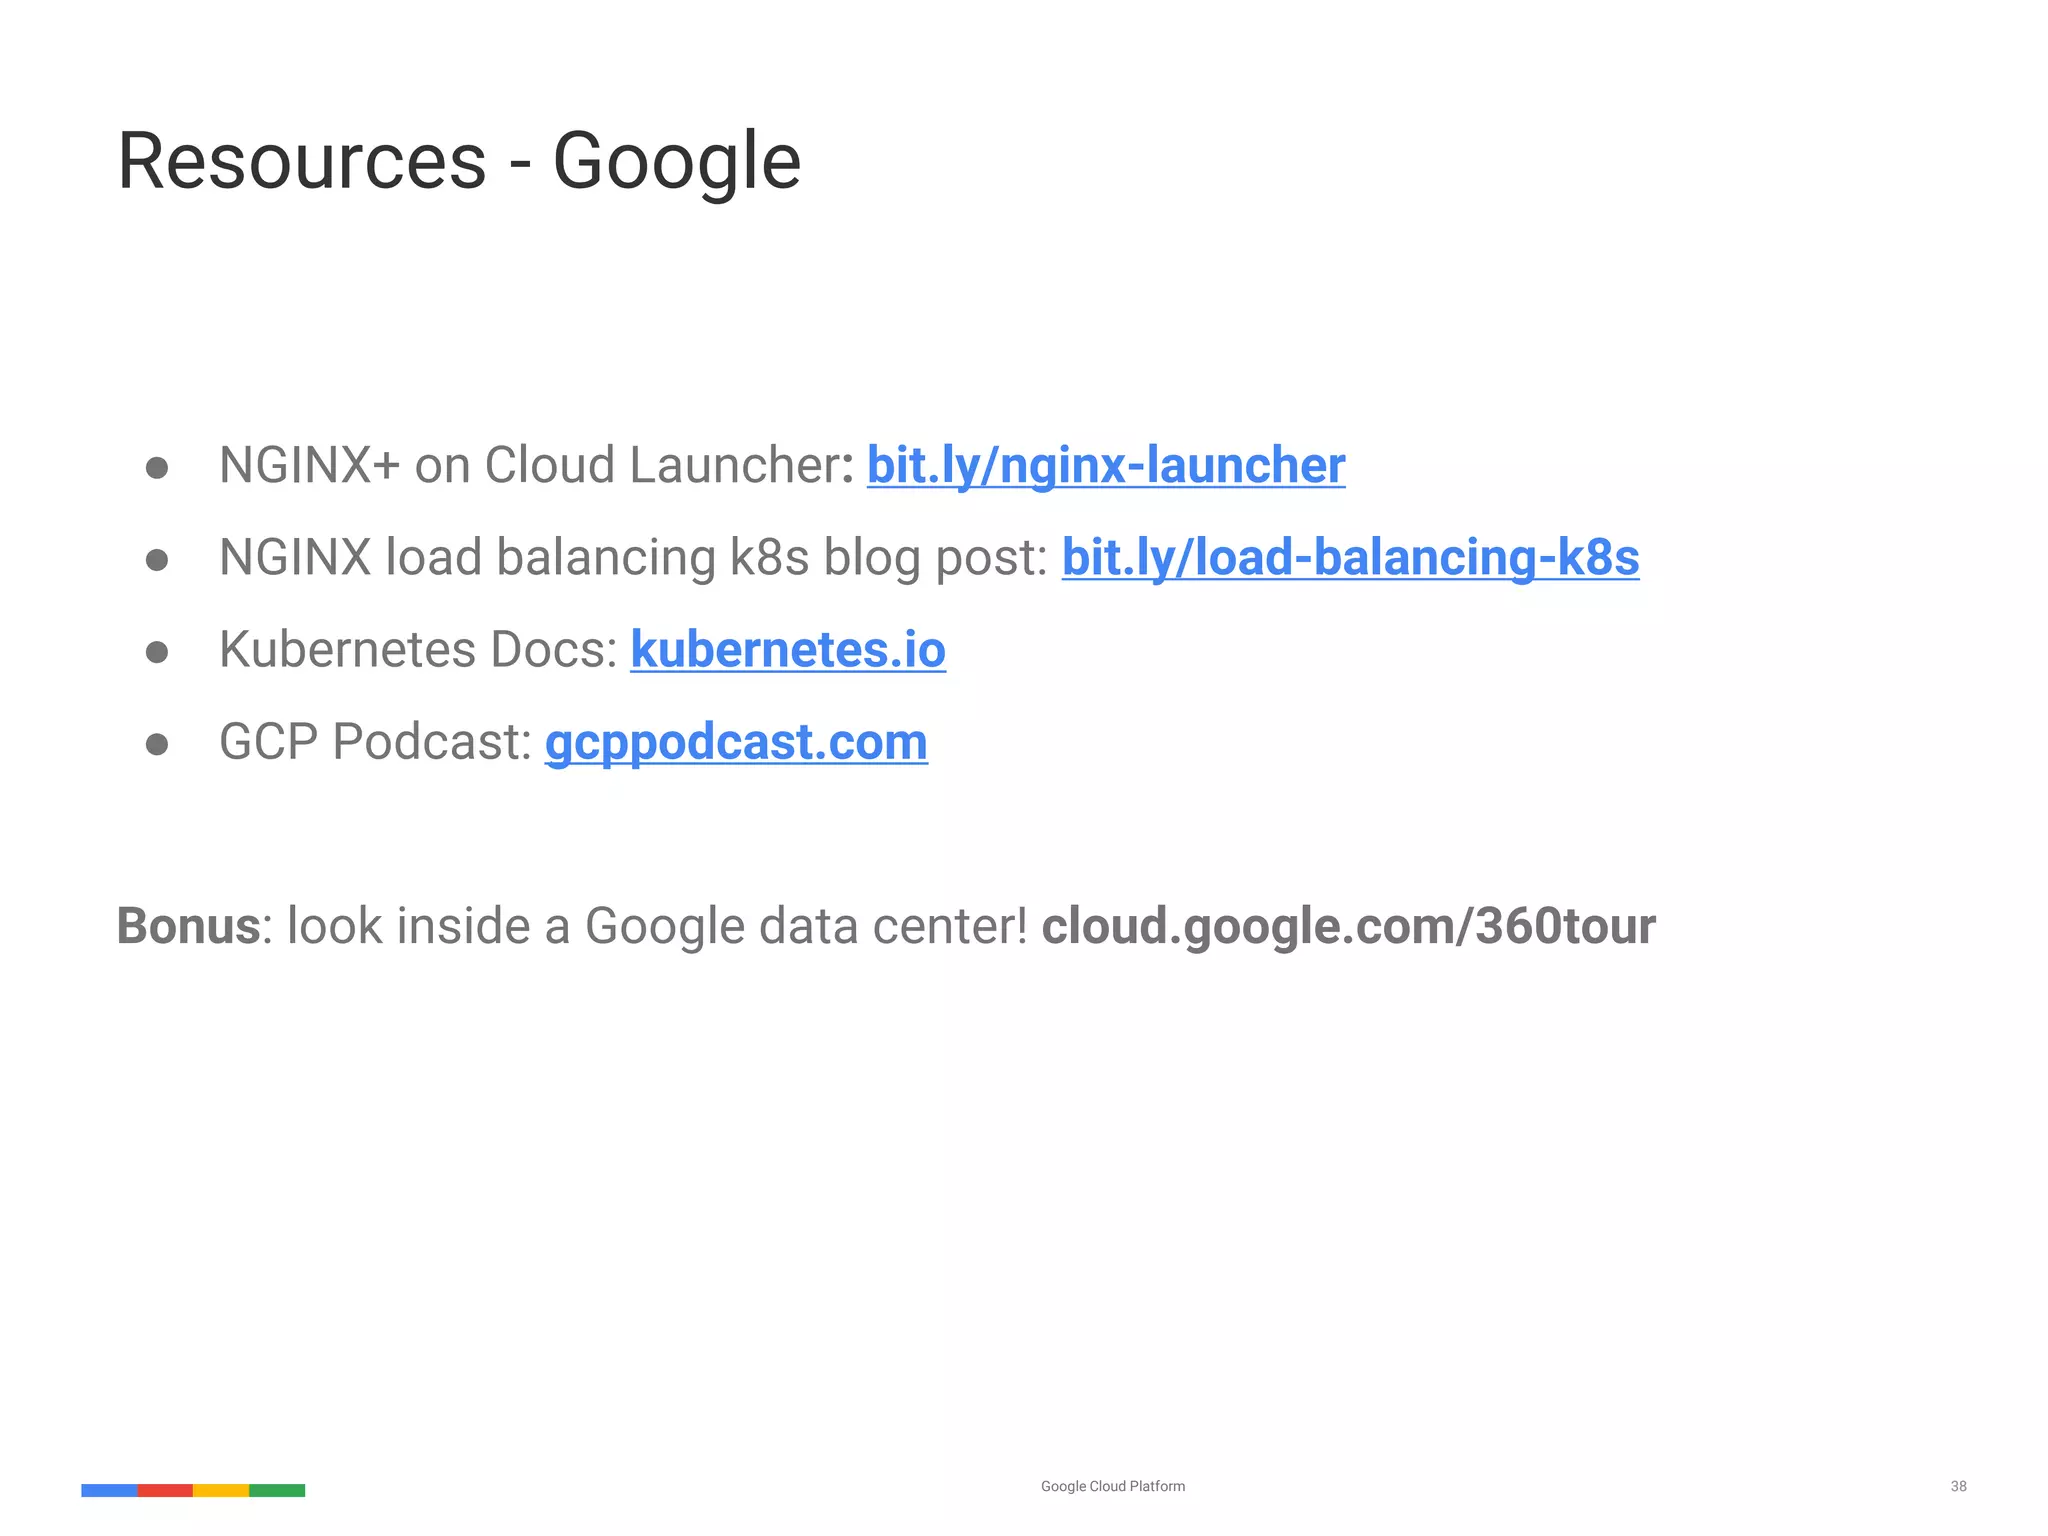The height and width of the screenshot is (1536, 2048).
Task: Click the cloud.google.com/360tour URL text
Action: point(1348,926)
